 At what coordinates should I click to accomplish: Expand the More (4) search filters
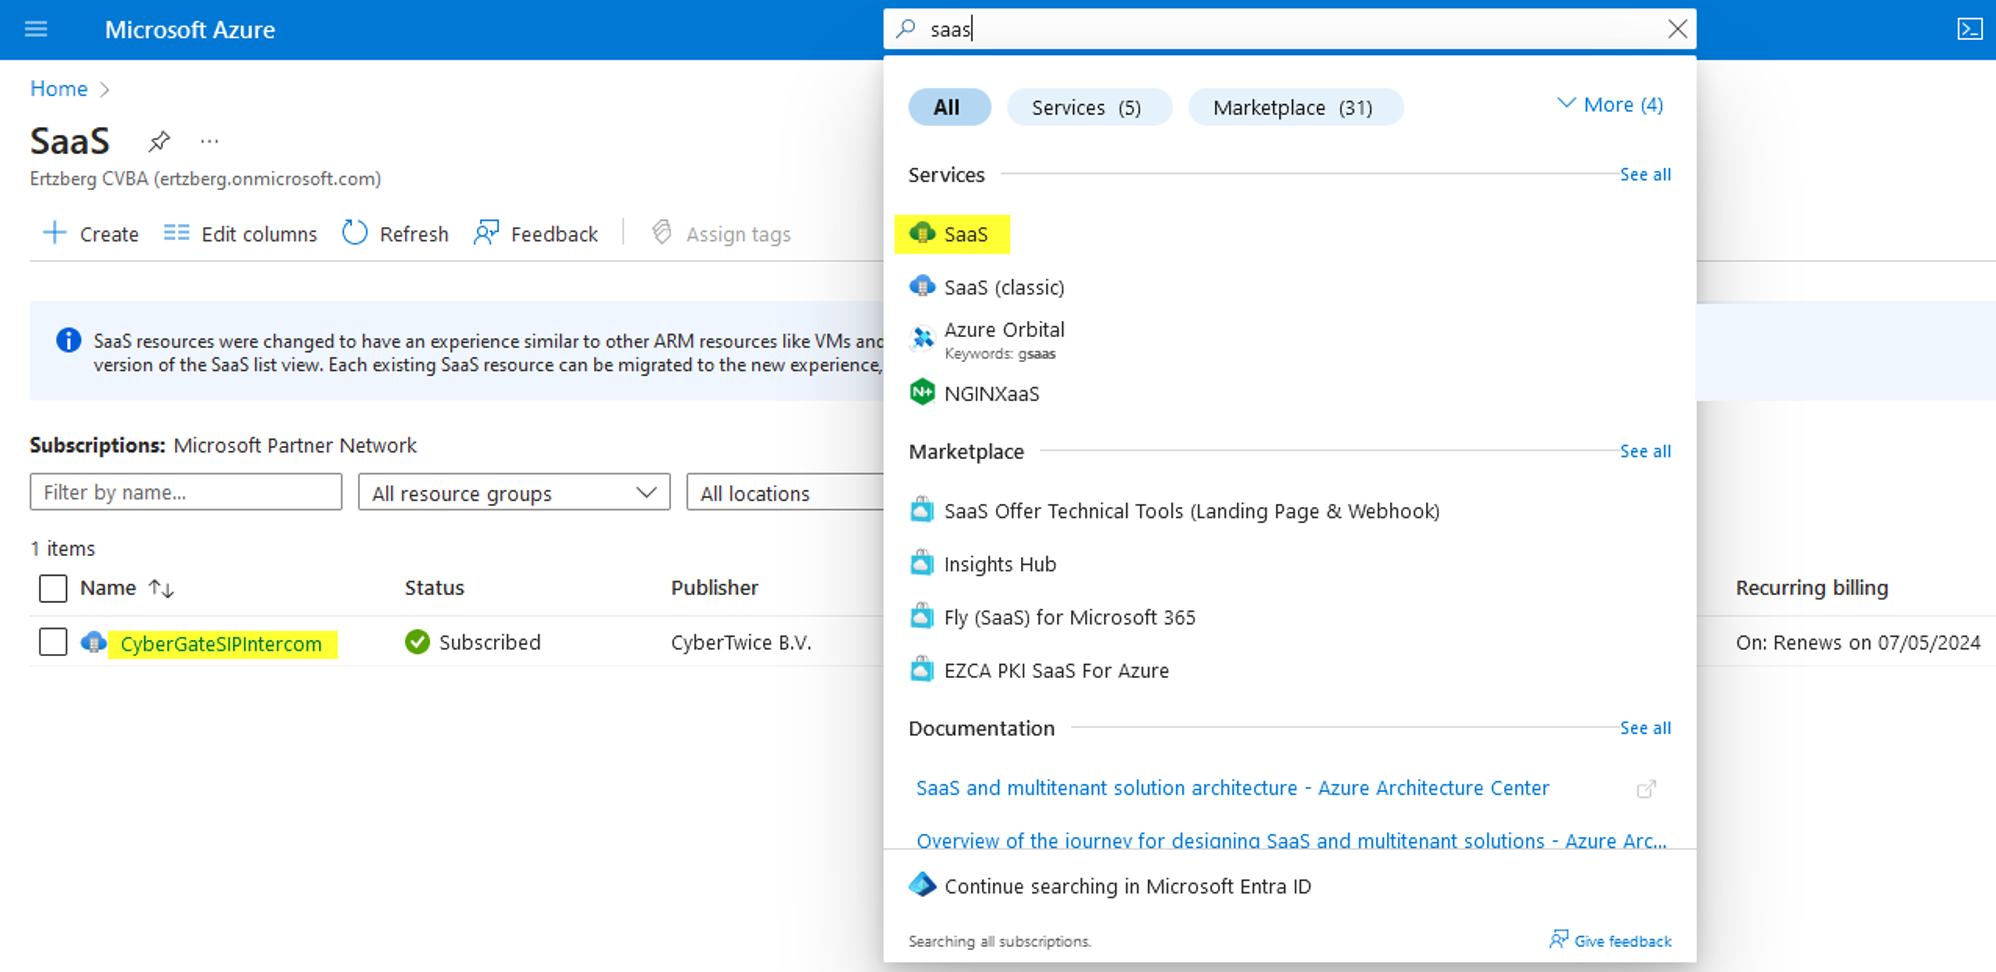1610,105
